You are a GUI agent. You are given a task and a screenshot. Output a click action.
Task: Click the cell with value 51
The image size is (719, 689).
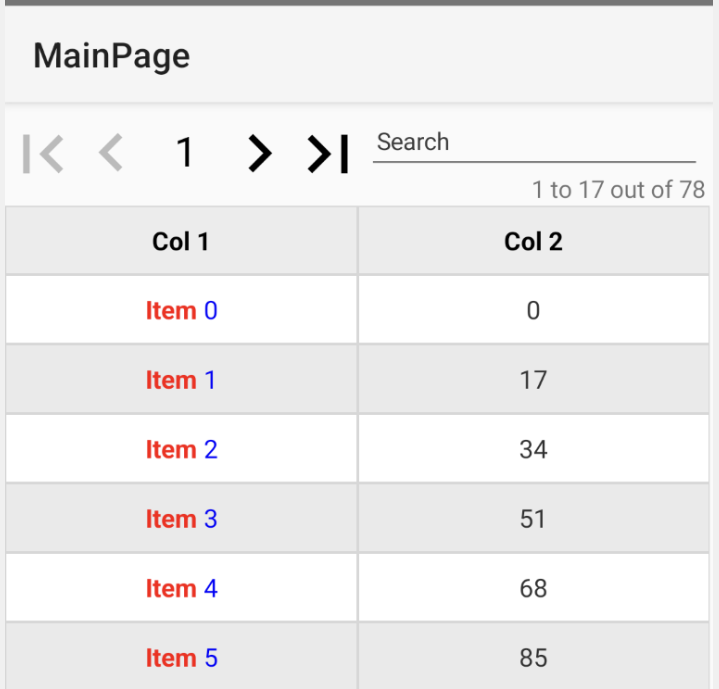point(533,519)
